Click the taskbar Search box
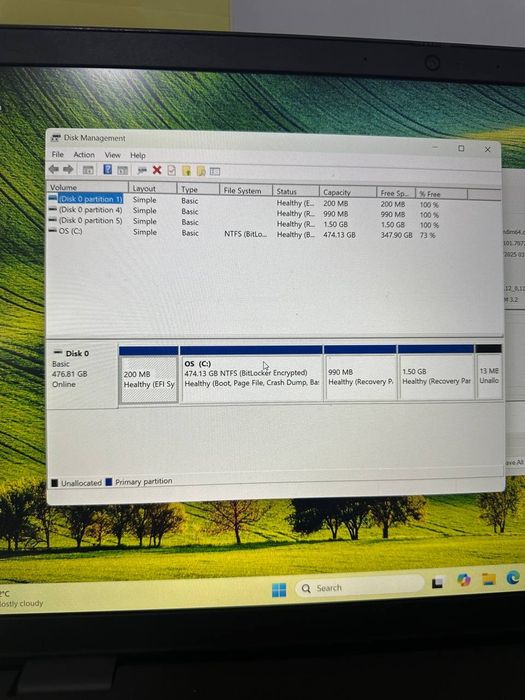Image resolution: width=525 pixels, height=700 pixels. click(359, 587)
